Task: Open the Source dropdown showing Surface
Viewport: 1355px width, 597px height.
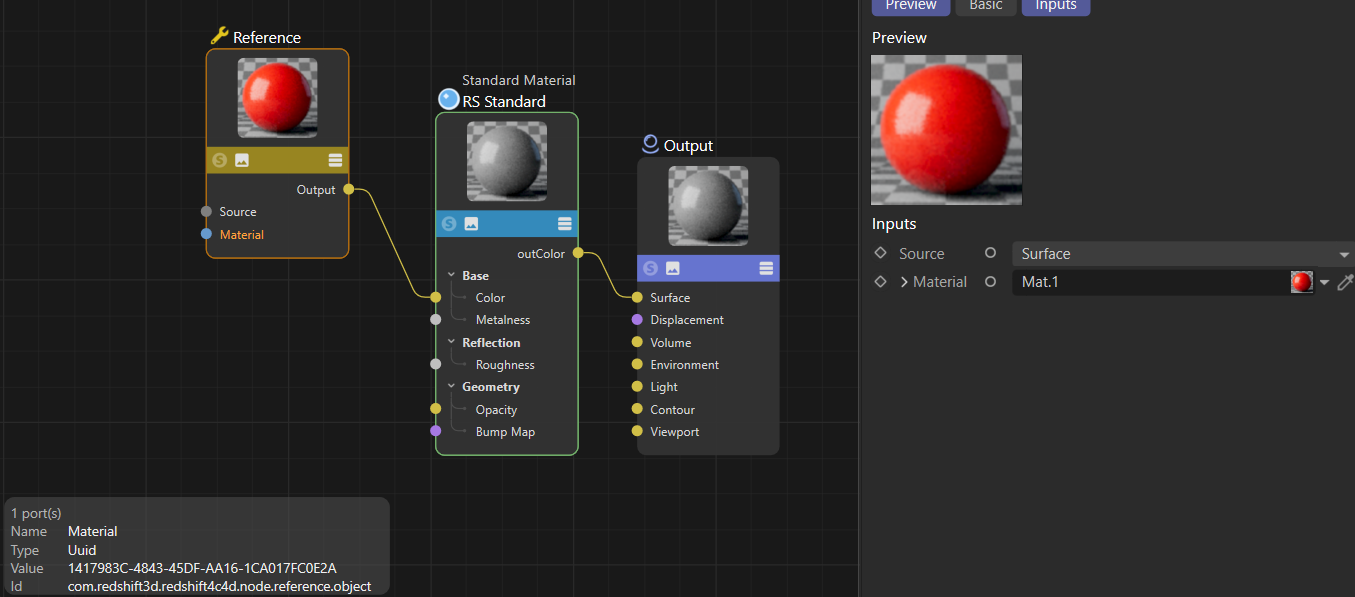Action: coord(1182,254)
